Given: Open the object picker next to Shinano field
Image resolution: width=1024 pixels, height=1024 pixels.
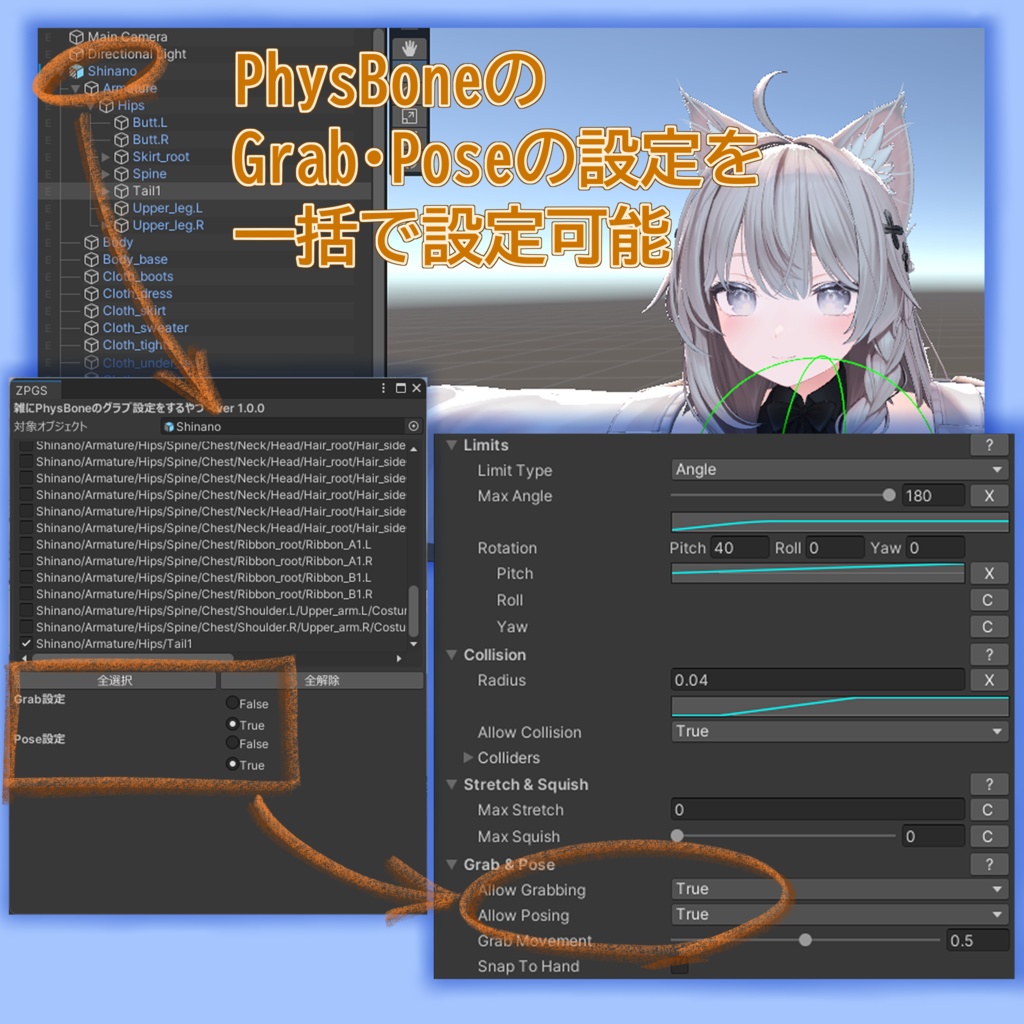Looking at the screenshot, I should (x=413, y=426).
